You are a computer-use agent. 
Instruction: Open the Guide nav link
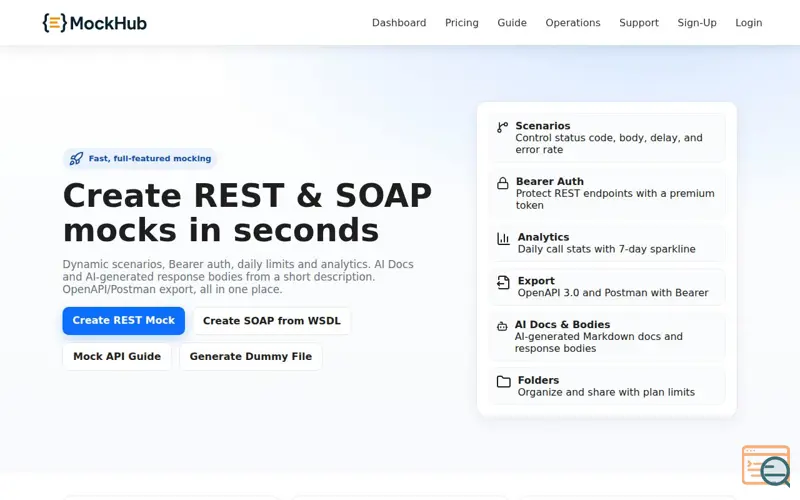coord(512,23)
